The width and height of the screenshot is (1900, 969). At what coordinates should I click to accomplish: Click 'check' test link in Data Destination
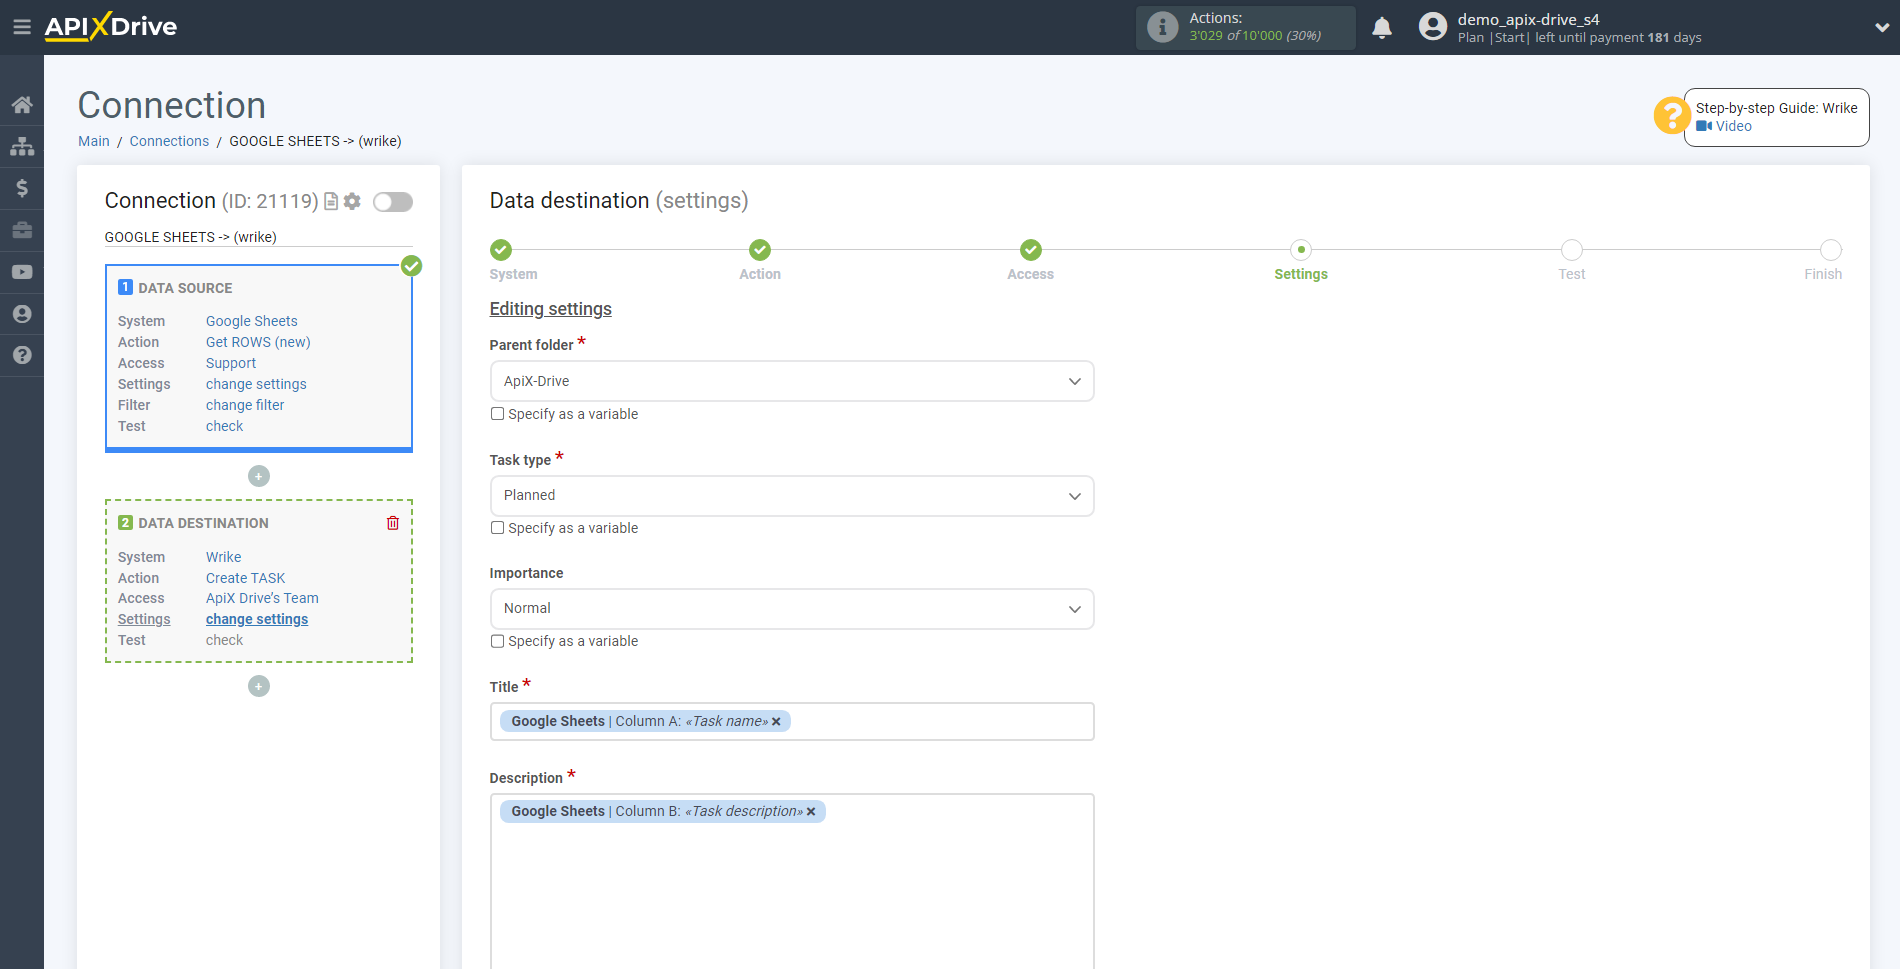point(224,640)
